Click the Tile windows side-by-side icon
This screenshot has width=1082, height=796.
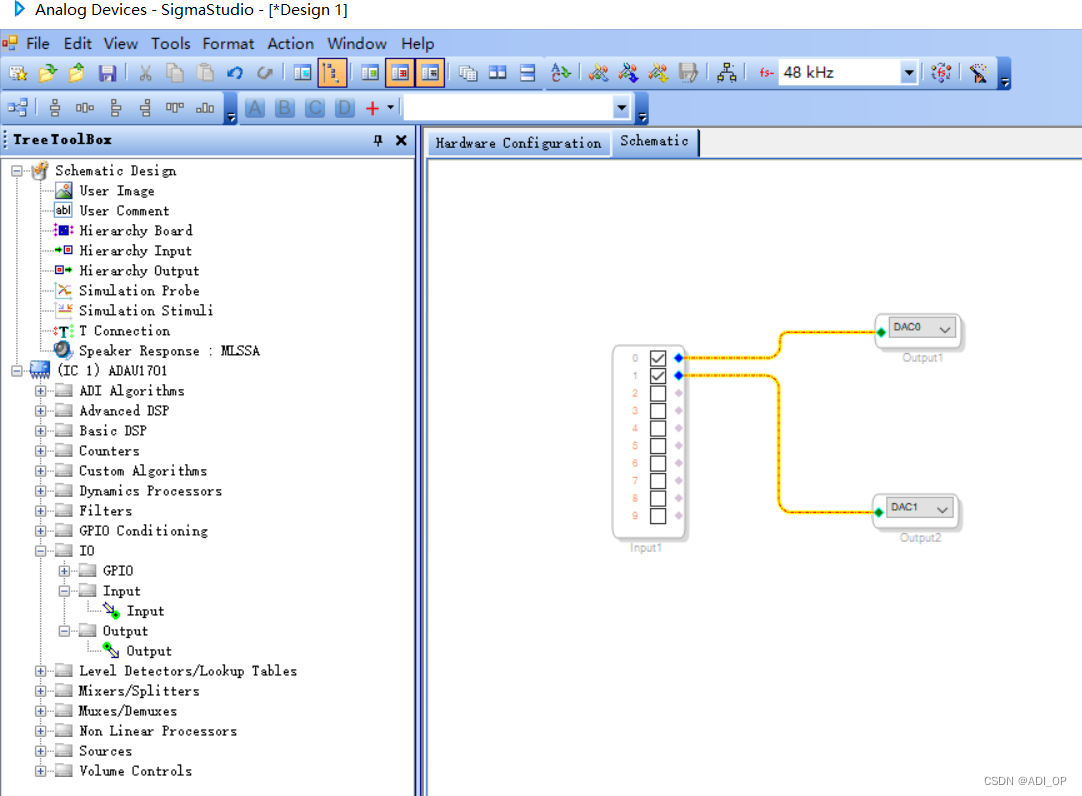(x=498, y=72)
